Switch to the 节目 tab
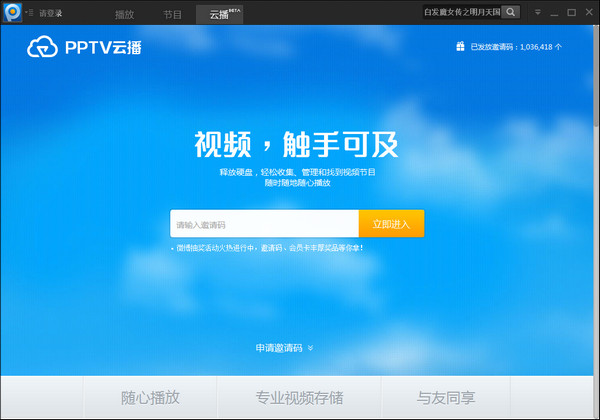Viewport: 600px width, 420px height. pyautogui.click(x=172, y=14)
